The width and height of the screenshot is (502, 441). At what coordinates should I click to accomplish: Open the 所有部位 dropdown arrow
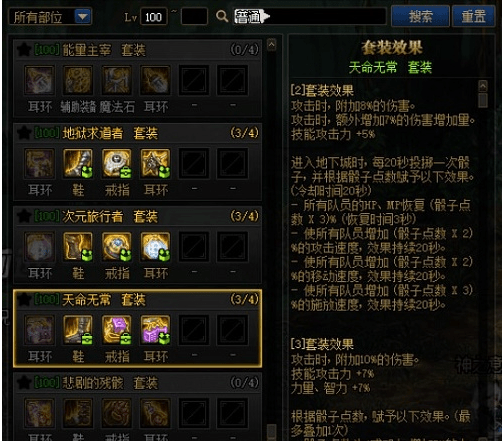coord(83,16)
